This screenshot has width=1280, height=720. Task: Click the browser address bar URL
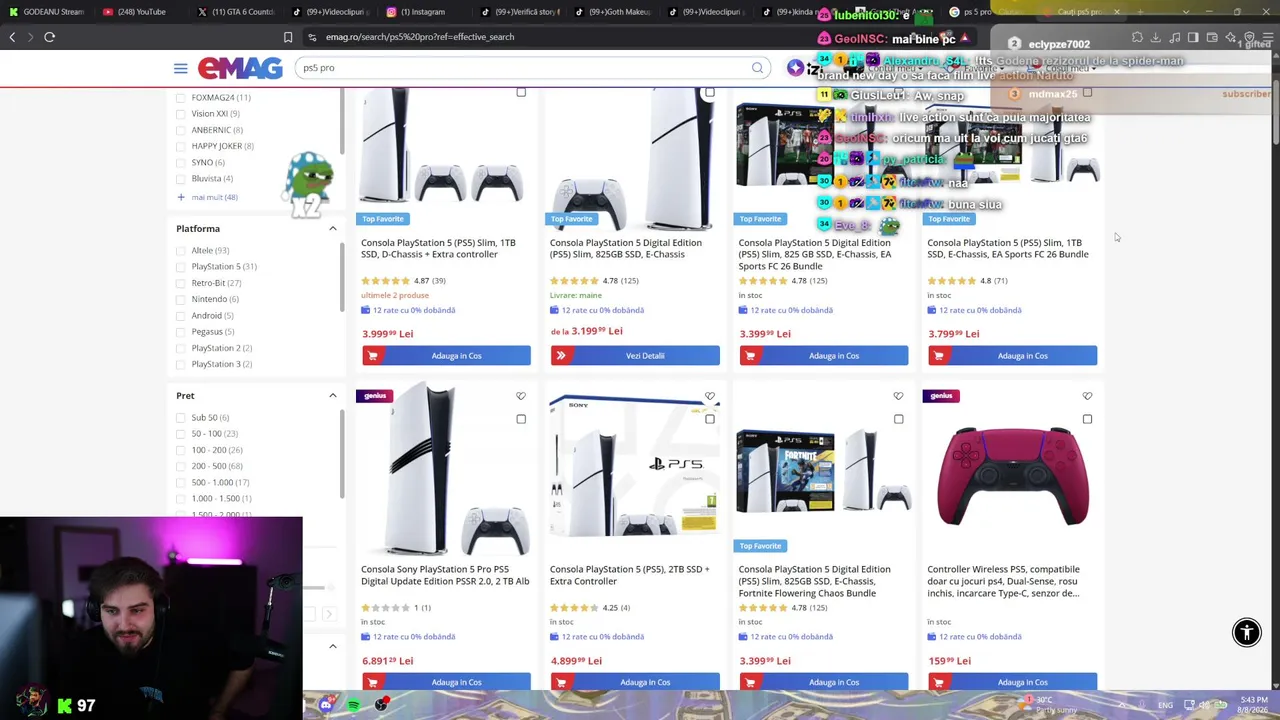[x=420, y=37]
